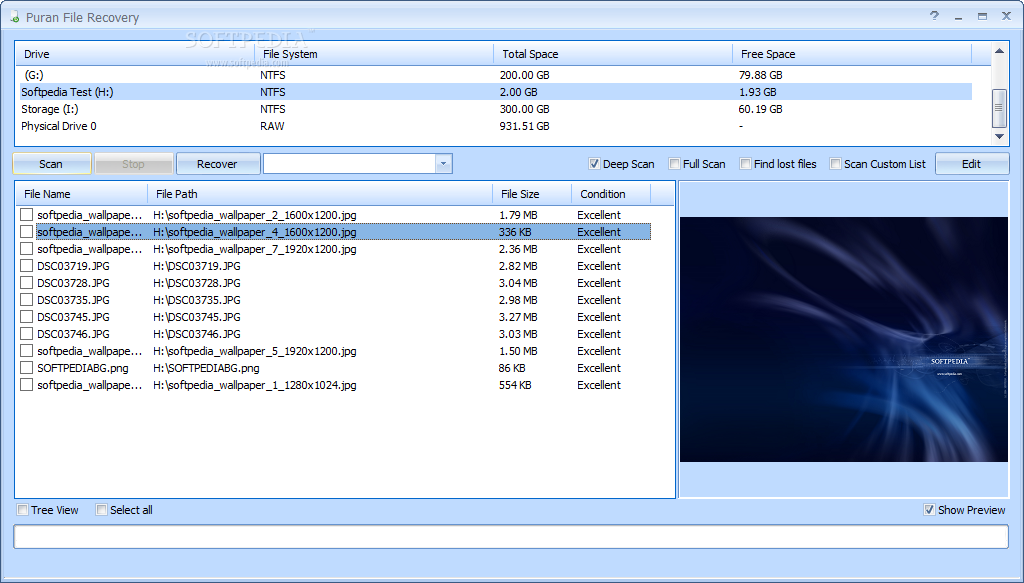Click the file path H:\DSC03719.JPG
This screenshot has width=1024, height=583.
[x=197, y=266]
